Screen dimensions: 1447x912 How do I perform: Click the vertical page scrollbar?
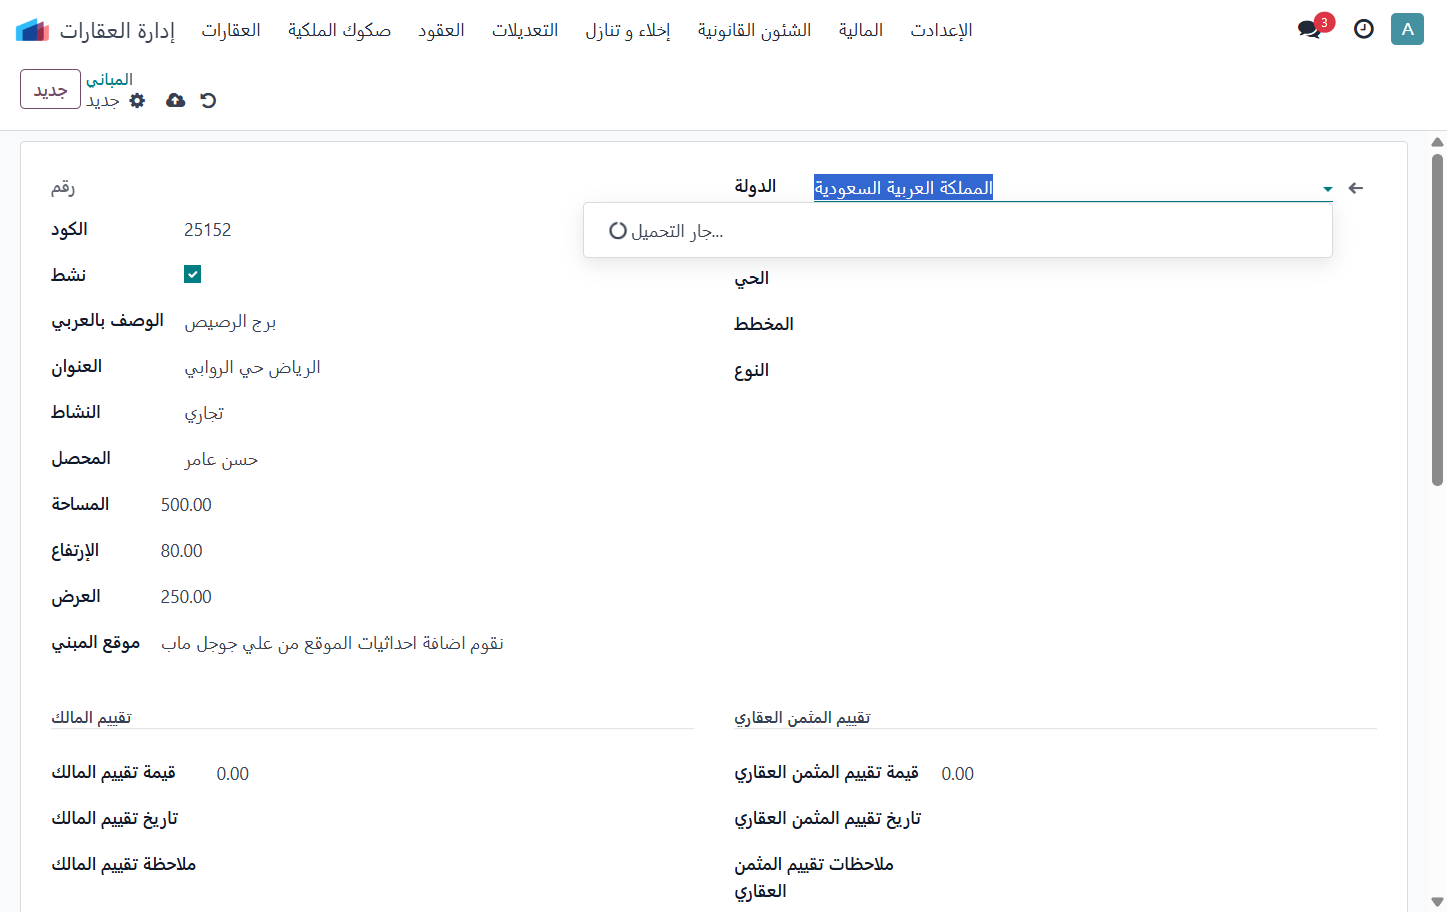[1437, 320]
